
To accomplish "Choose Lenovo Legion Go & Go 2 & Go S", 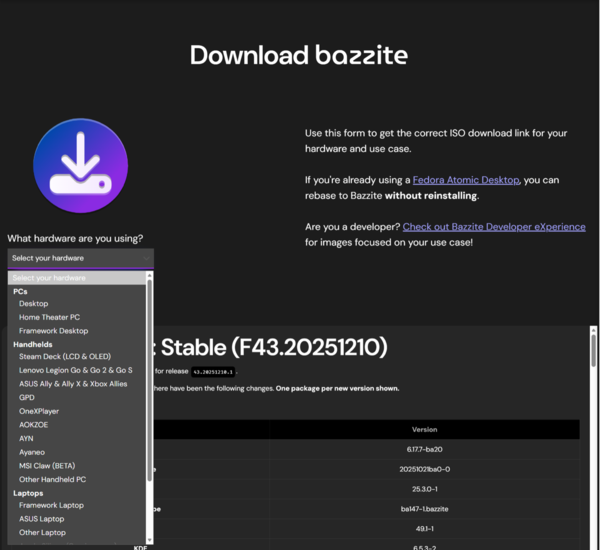I will tap(77, 370).
